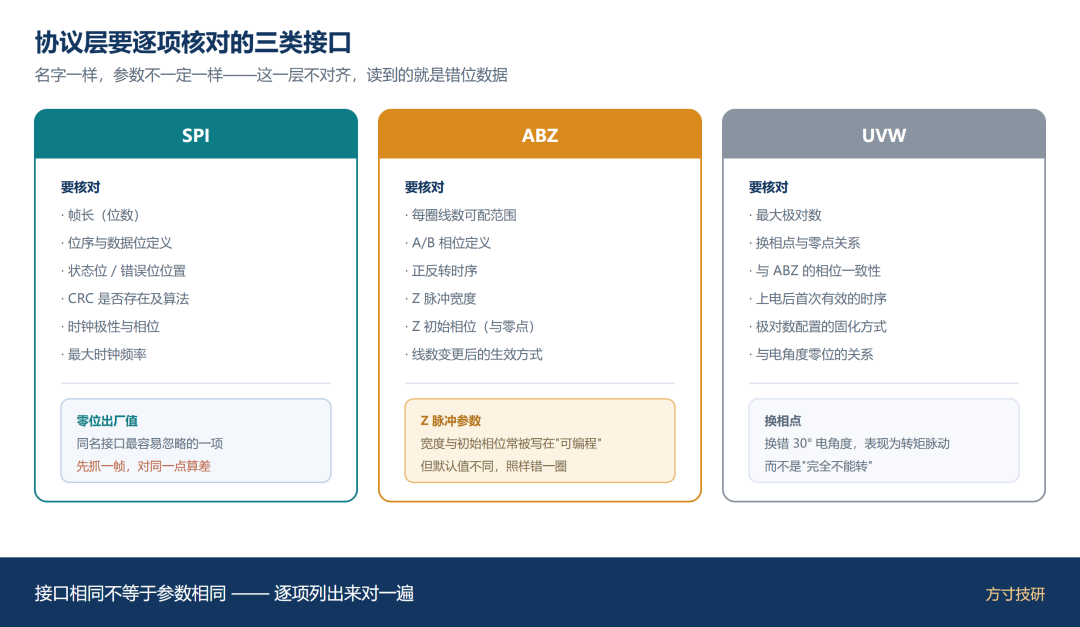Screen dimensions: 1080x627
Task: Select the bullet 与电角度零位的关系
Action: point(811,354)
